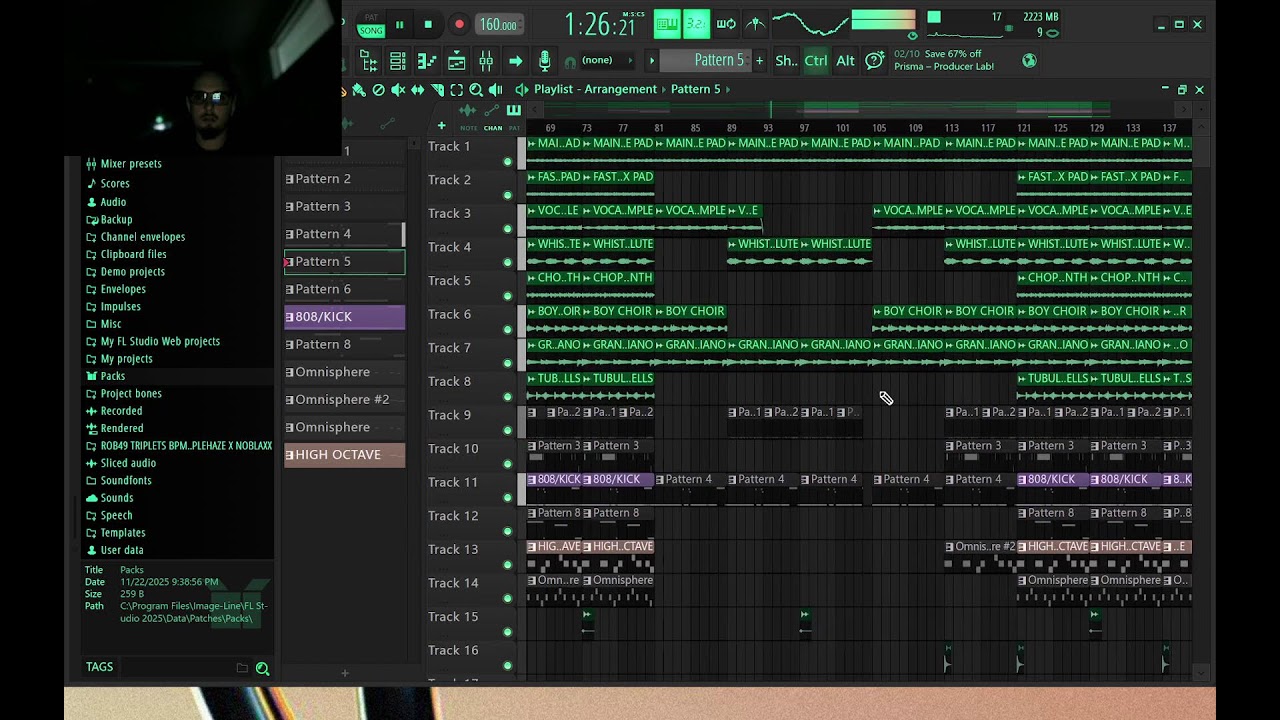
Task: Click the Sh.. shift modifier button
Action: point(786,61)
